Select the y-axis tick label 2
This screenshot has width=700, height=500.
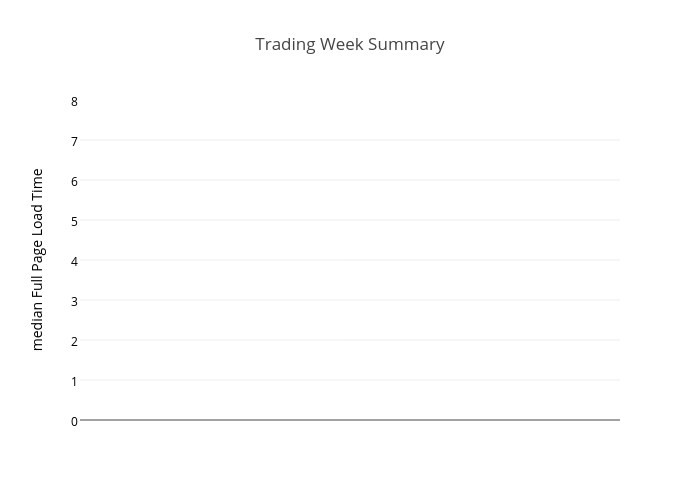(74, 341)
